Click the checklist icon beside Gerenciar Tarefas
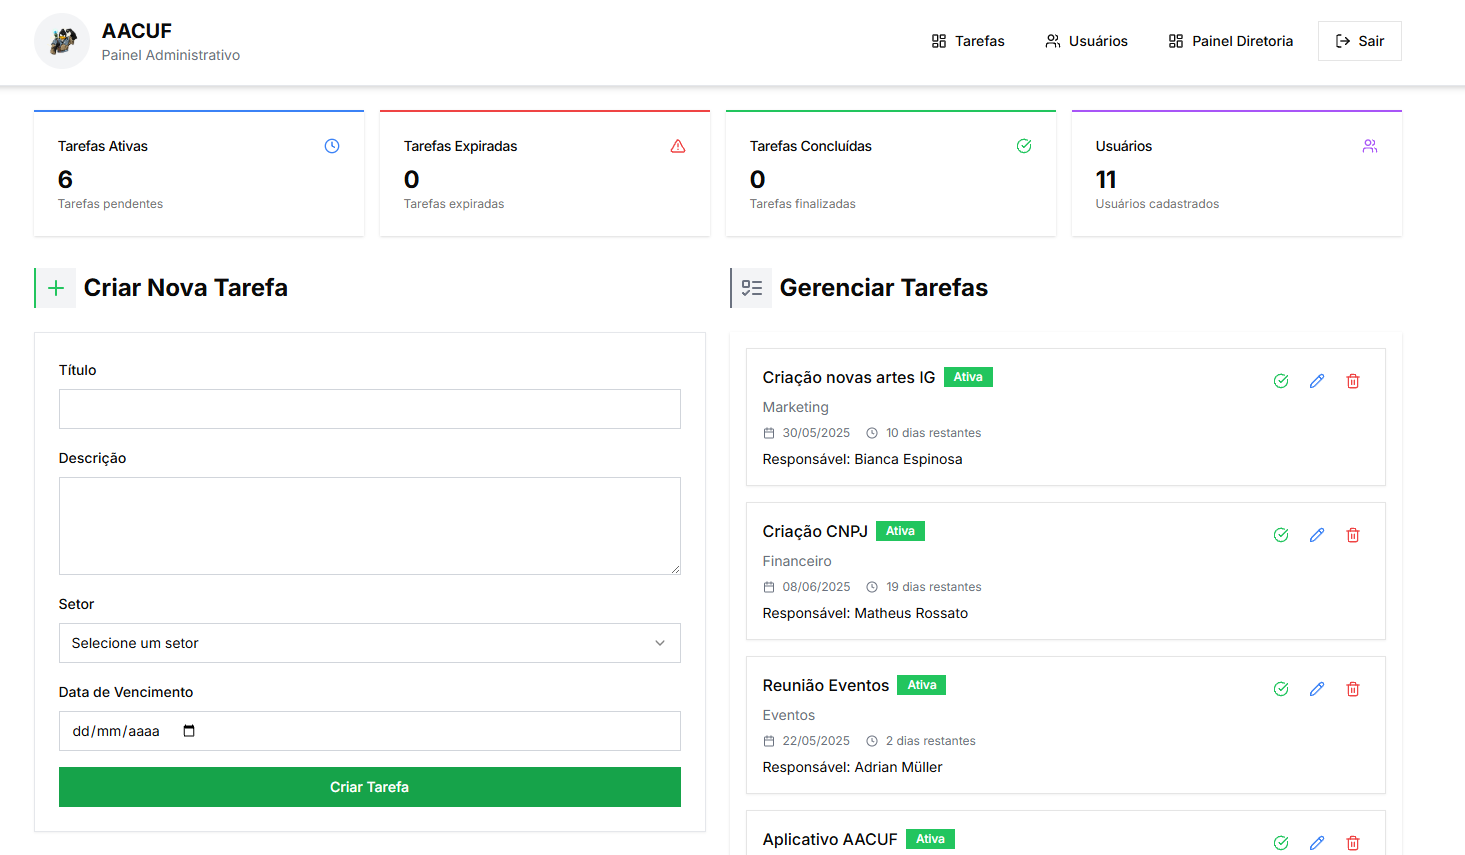The image size is (1465, 855). pos(752,288)
